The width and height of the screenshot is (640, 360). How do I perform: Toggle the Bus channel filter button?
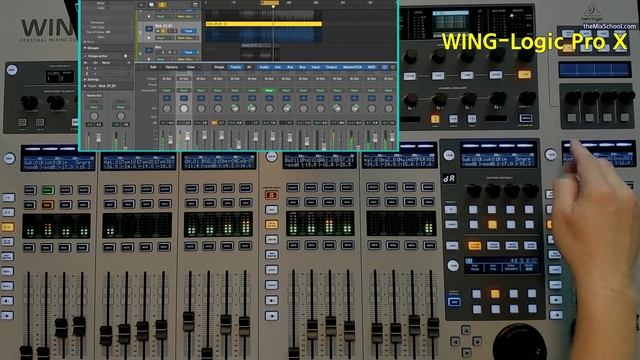(x=302, y=67)
